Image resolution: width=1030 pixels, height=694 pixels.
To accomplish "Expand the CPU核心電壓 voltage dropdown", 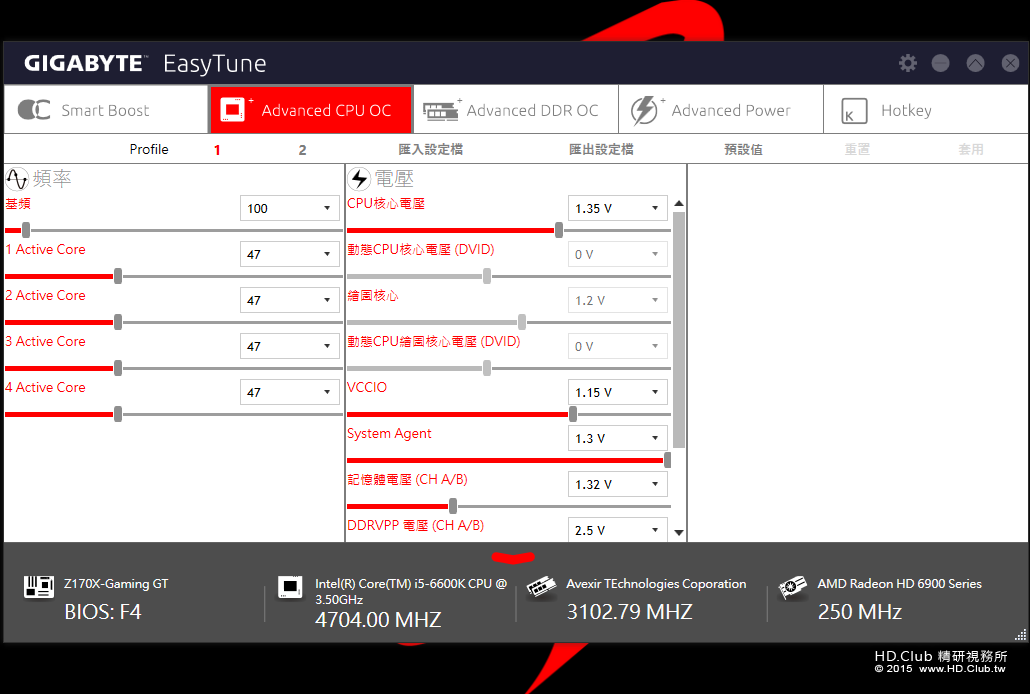I will click(617, 208).
